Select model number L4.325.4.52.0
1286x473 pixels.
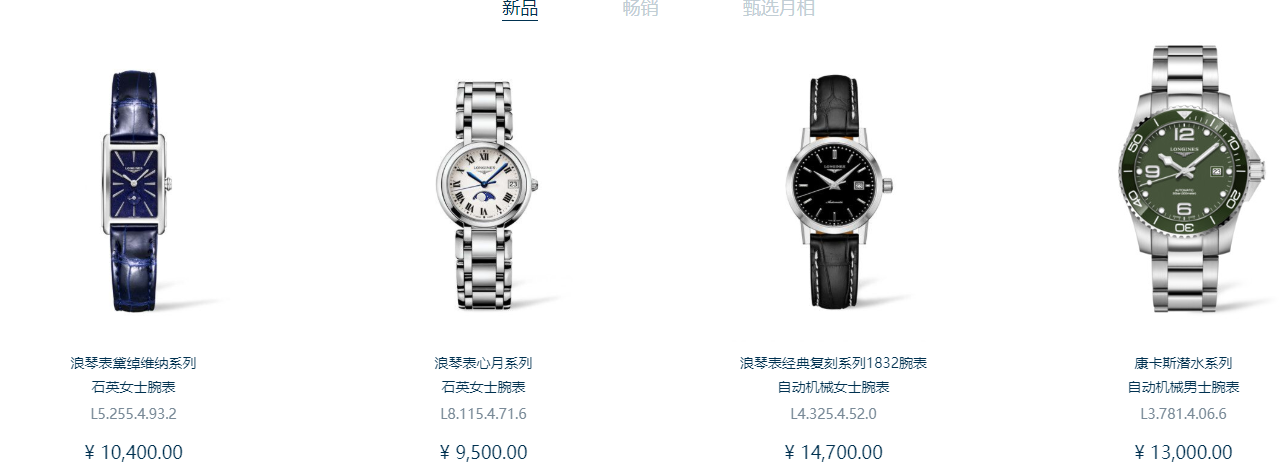coord(833,413)
